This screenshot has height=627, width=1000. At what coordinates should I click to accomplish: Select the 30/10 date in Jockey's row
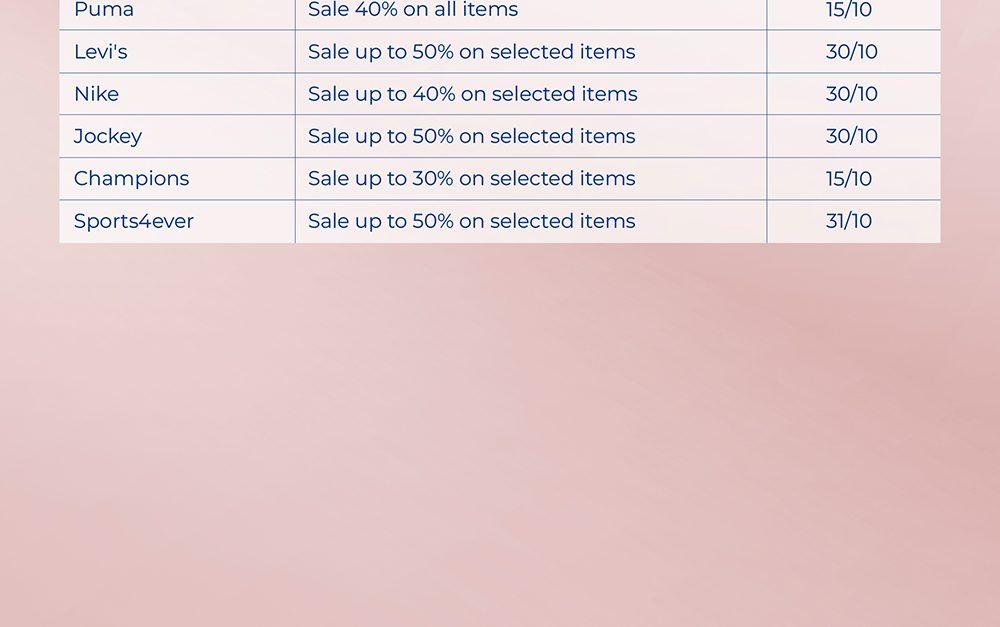(852, 136)
